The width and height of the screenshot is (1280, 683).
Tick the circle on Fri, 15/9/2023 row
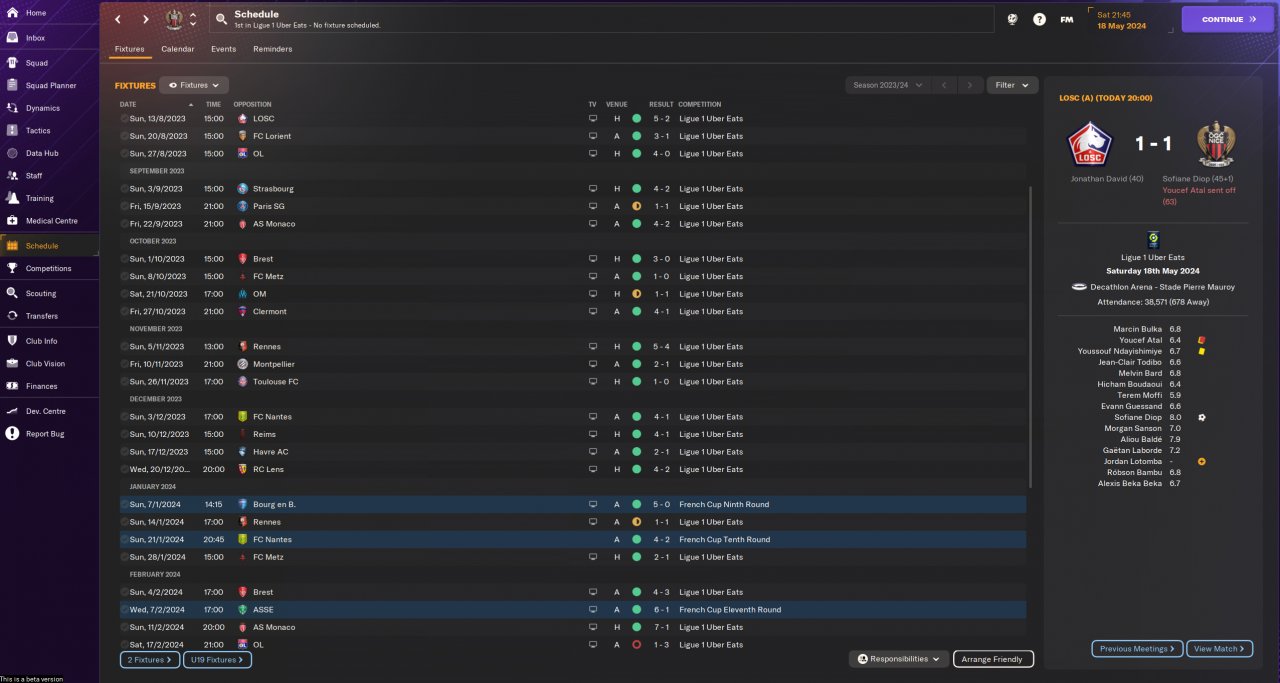[125, 206]
